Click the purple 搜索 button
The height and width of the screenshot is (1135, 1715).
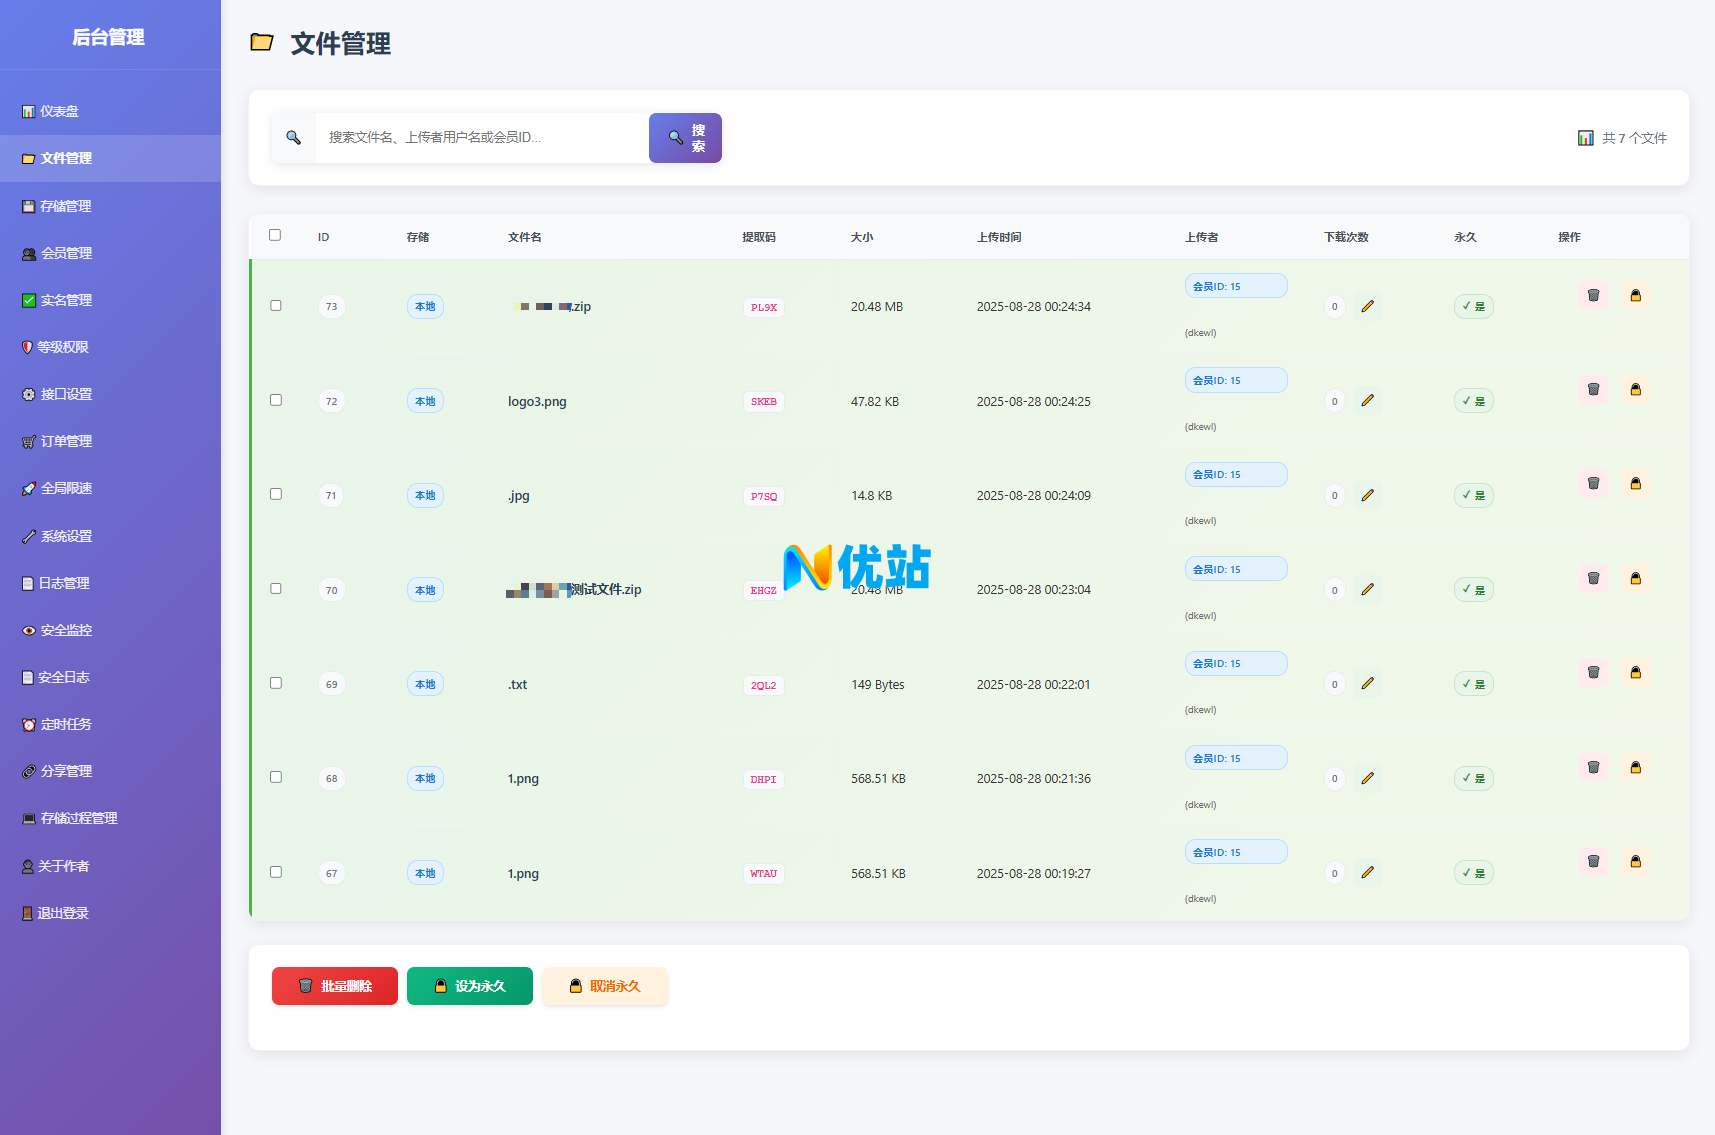685,138
